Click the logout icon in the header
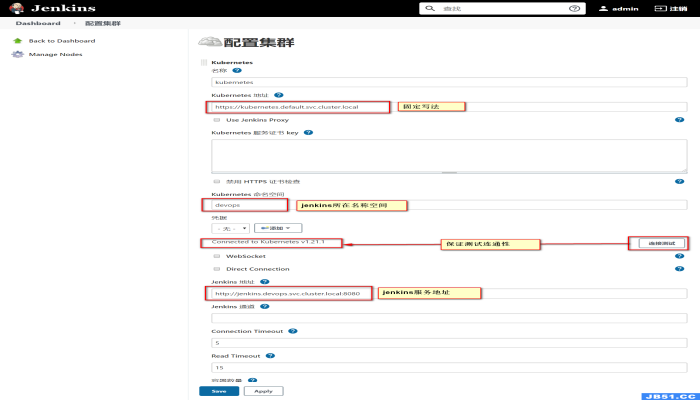The image size is (700, 400). [x=660, y=8]
